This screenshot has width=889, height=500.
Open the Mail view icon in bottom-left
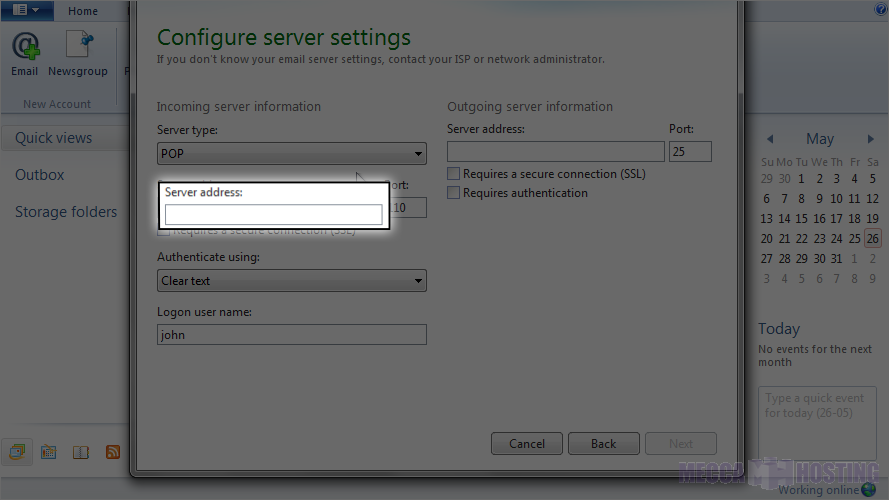17,452
